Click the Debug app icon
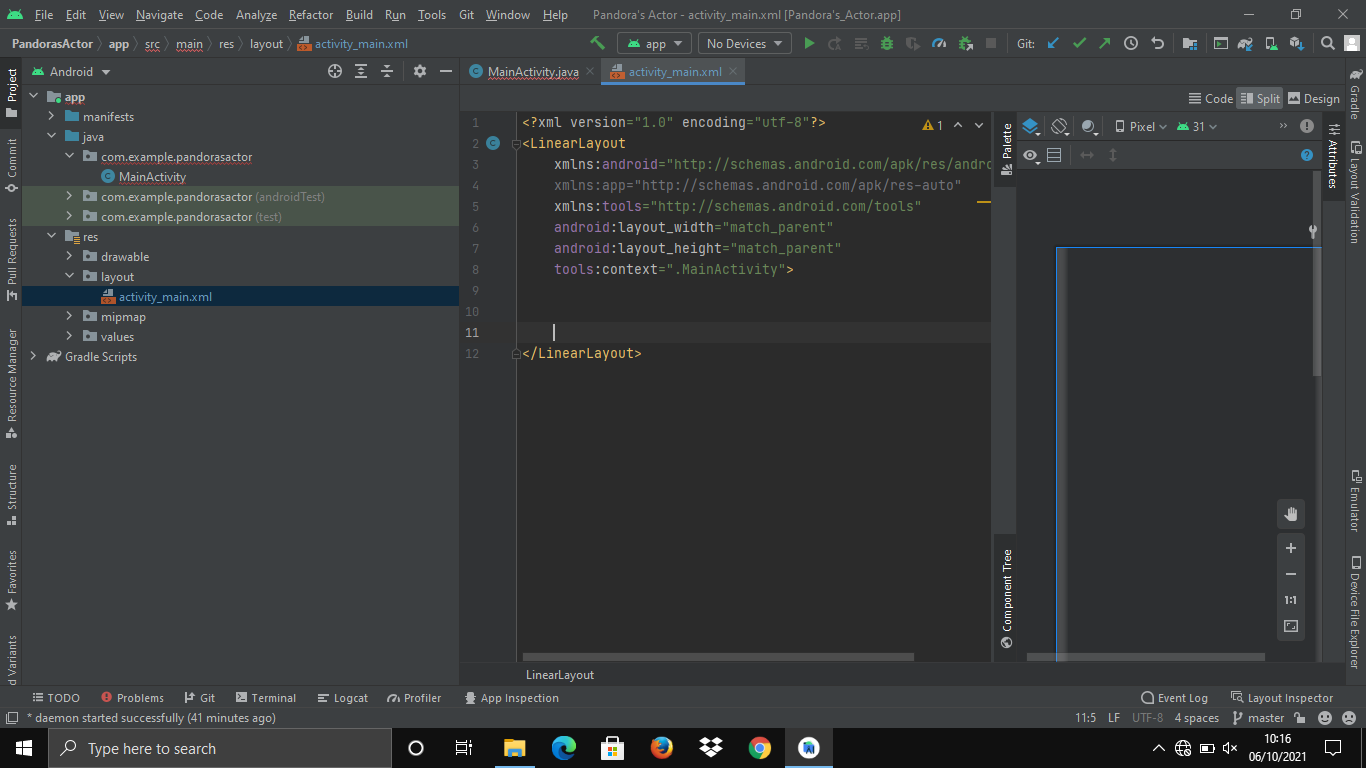 [x=886, y=44]
